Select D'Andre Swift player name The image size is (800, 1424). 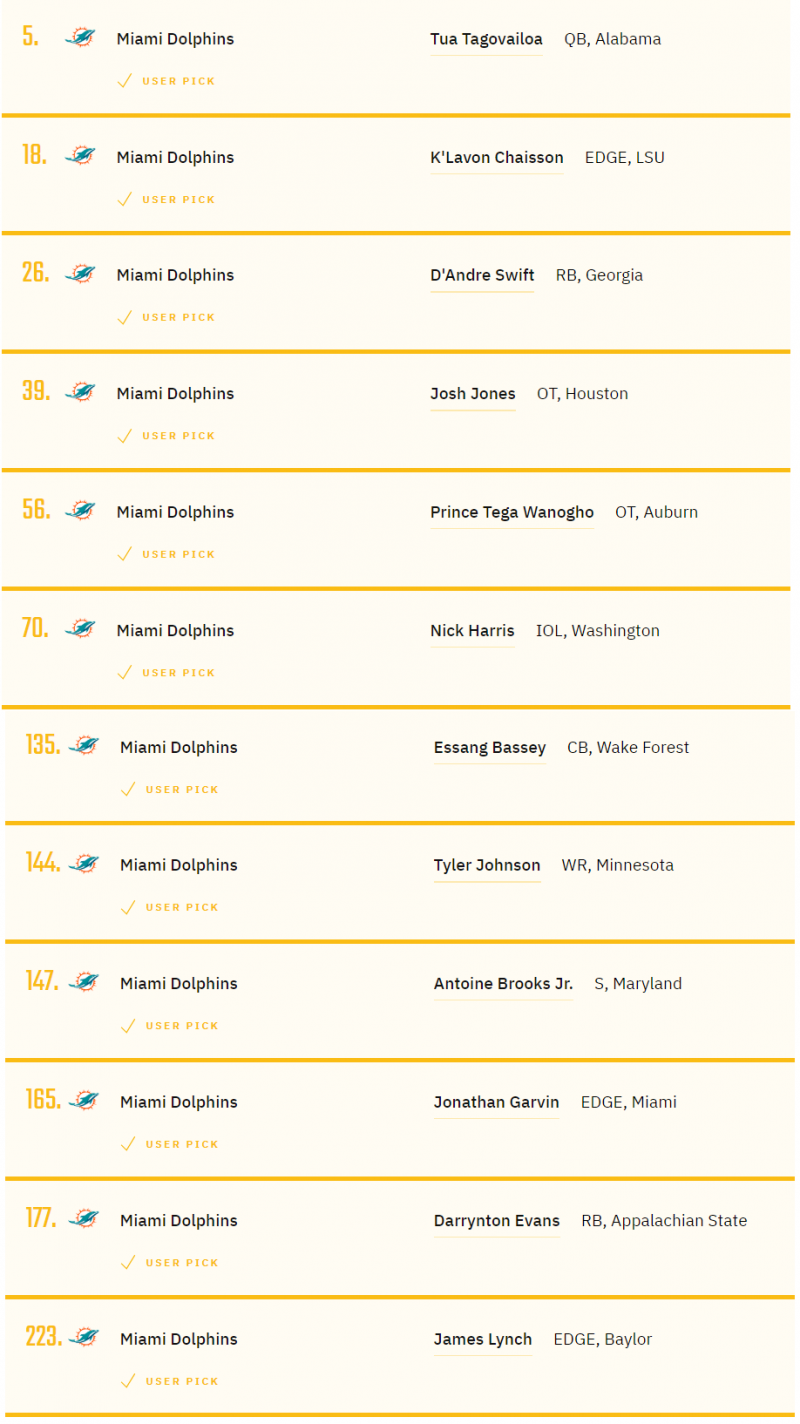482,275
